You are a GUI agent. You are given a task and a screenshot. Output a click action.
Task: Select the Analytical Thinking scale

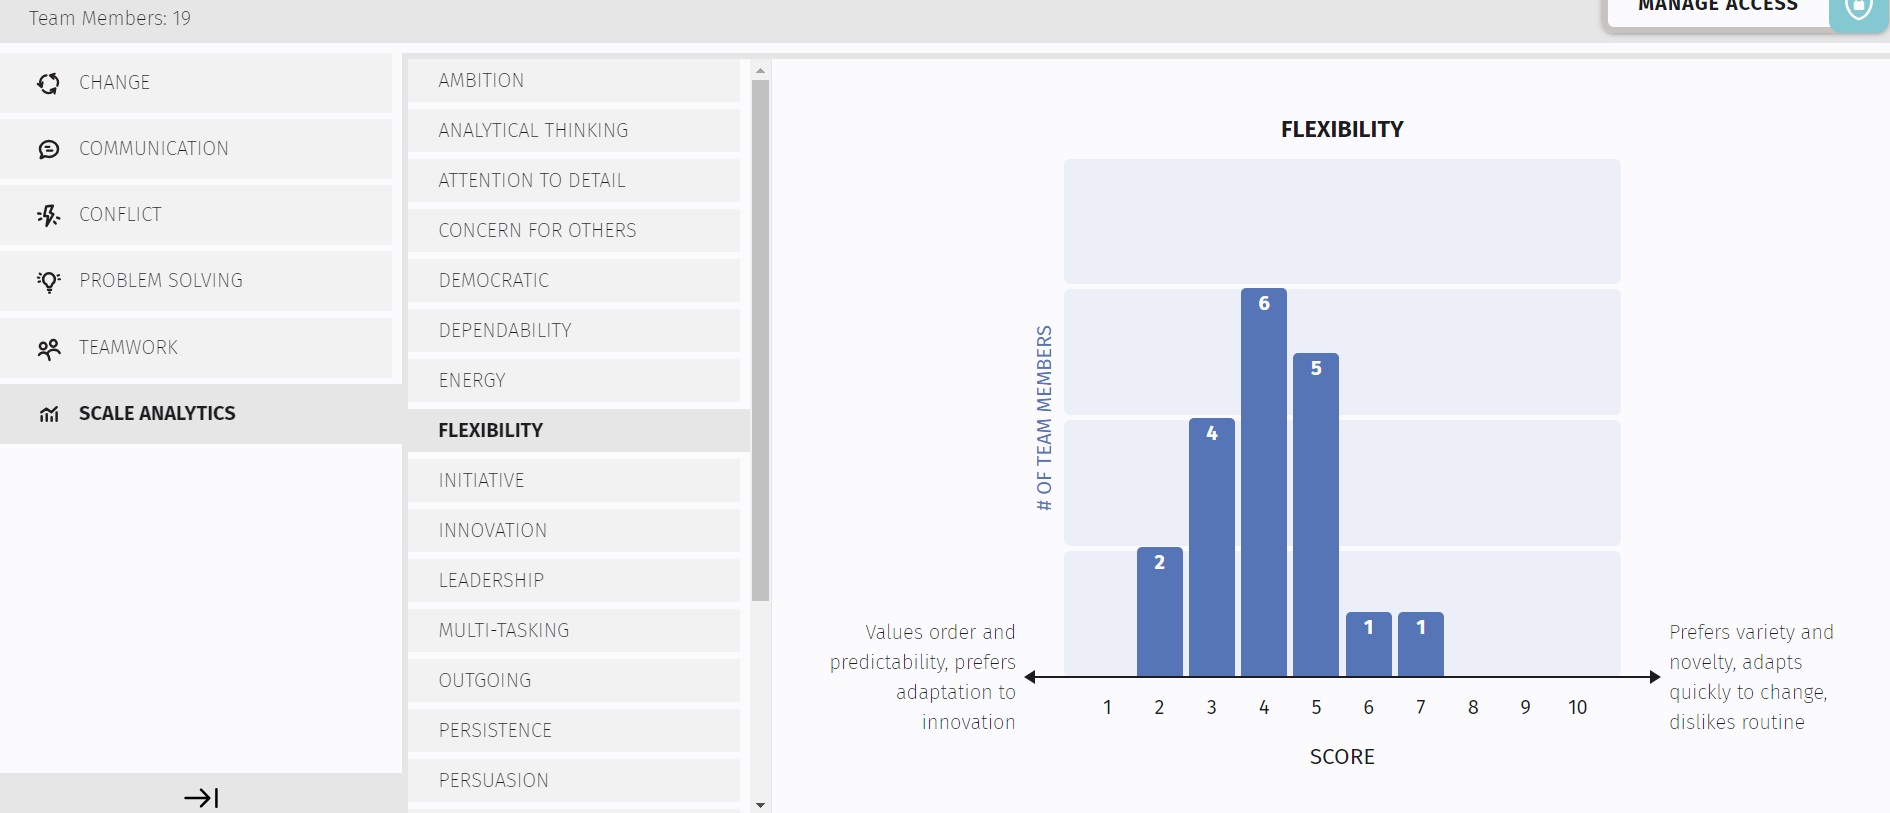pyautogui.click(x=573, y=130)
